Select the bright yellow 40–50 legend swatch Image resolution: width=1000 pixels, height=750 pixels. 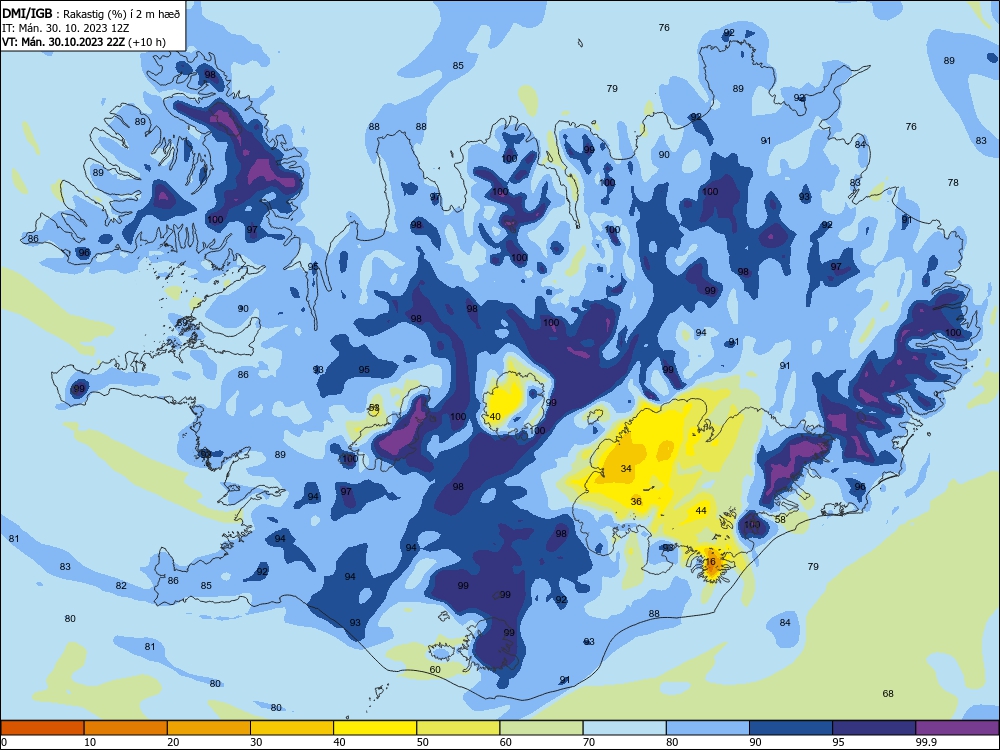375,728
